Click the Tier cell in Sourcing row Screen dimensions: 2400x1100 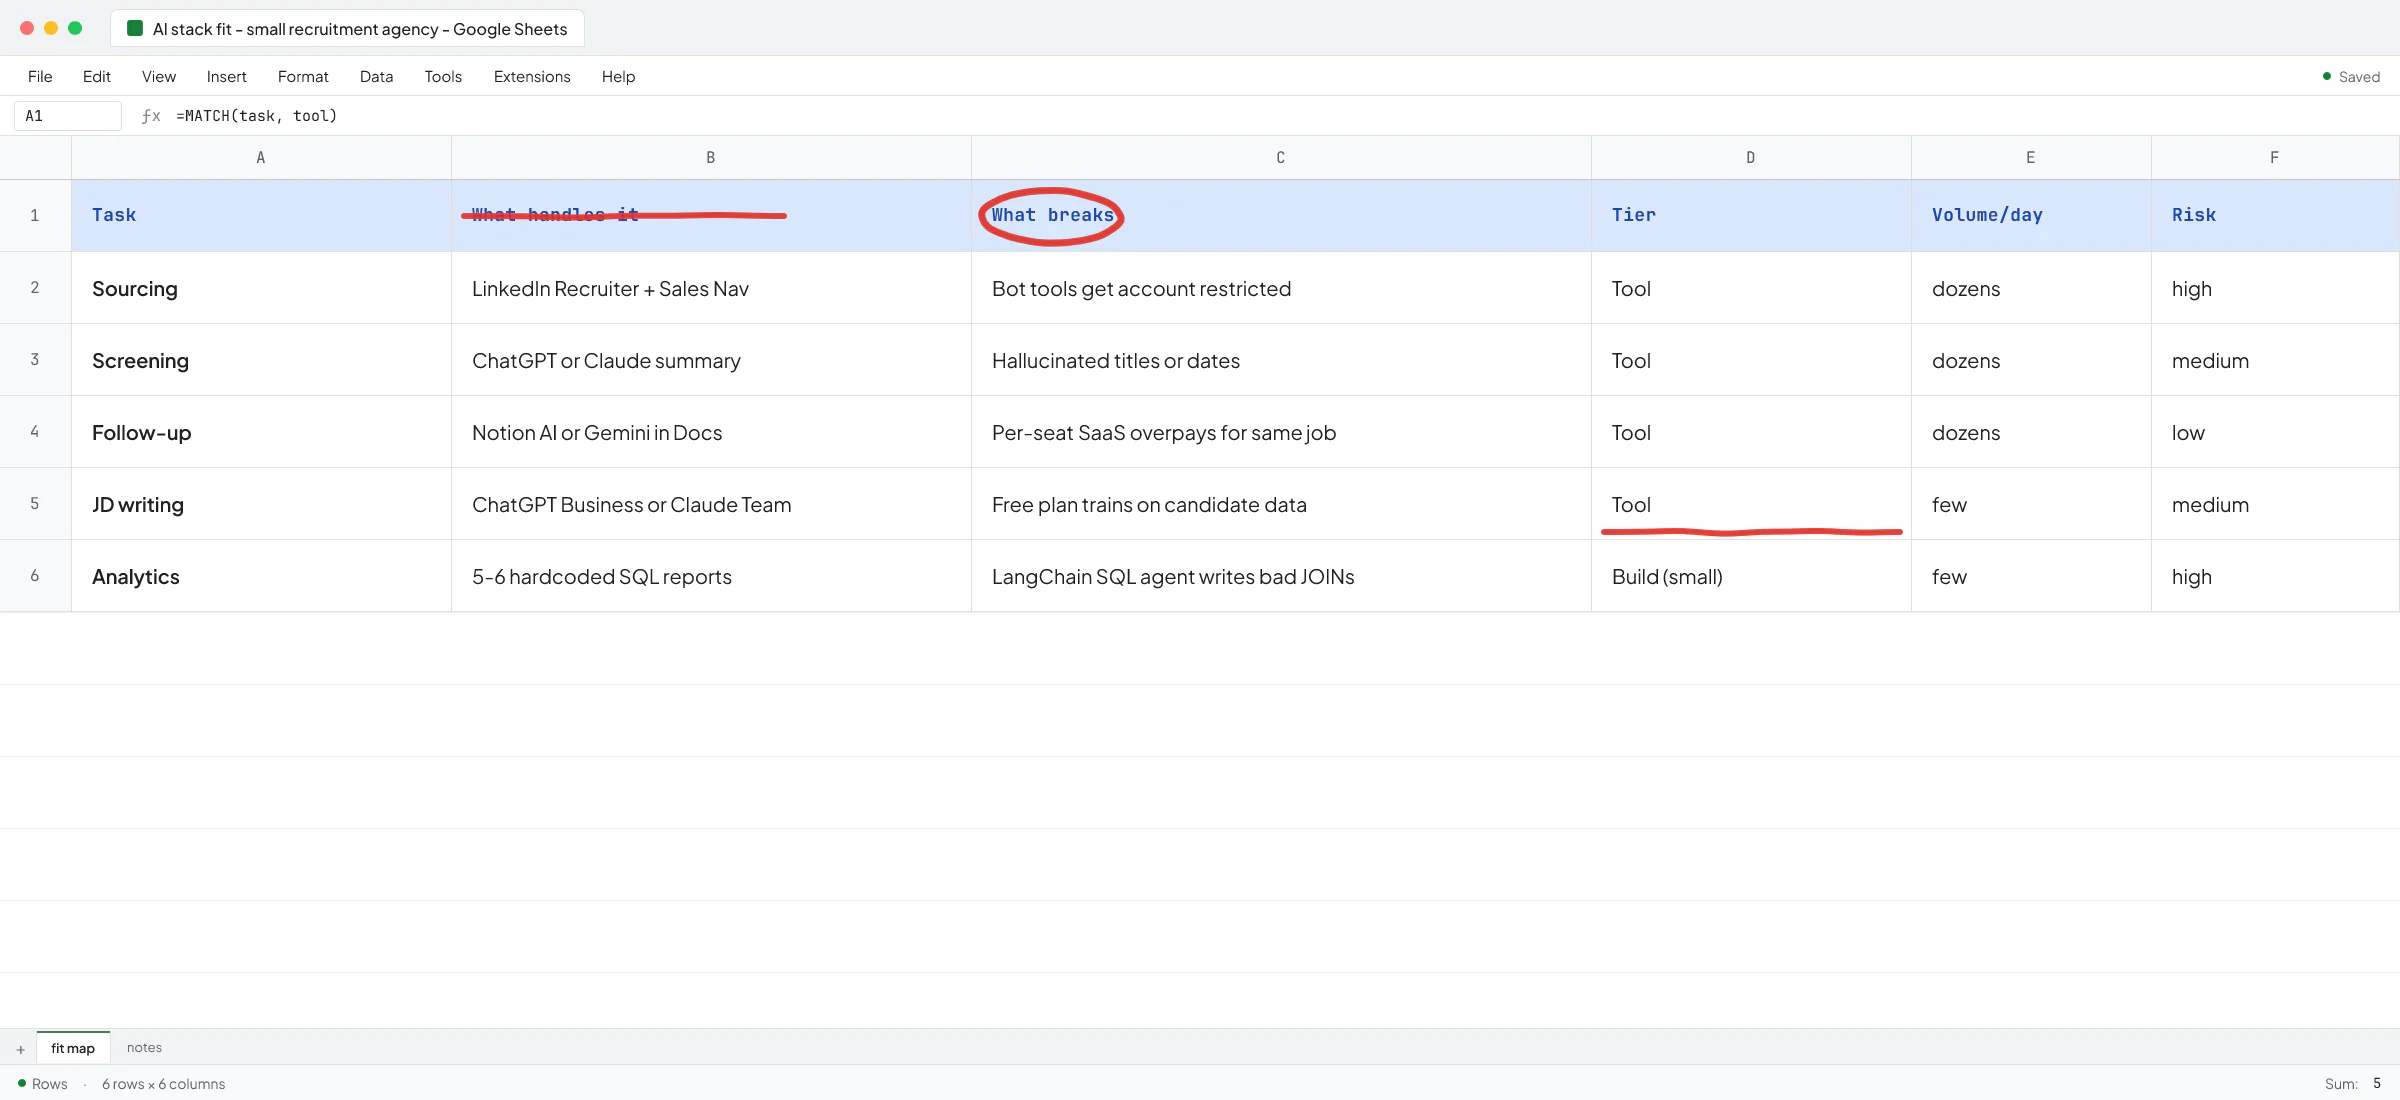(1751, 288)
